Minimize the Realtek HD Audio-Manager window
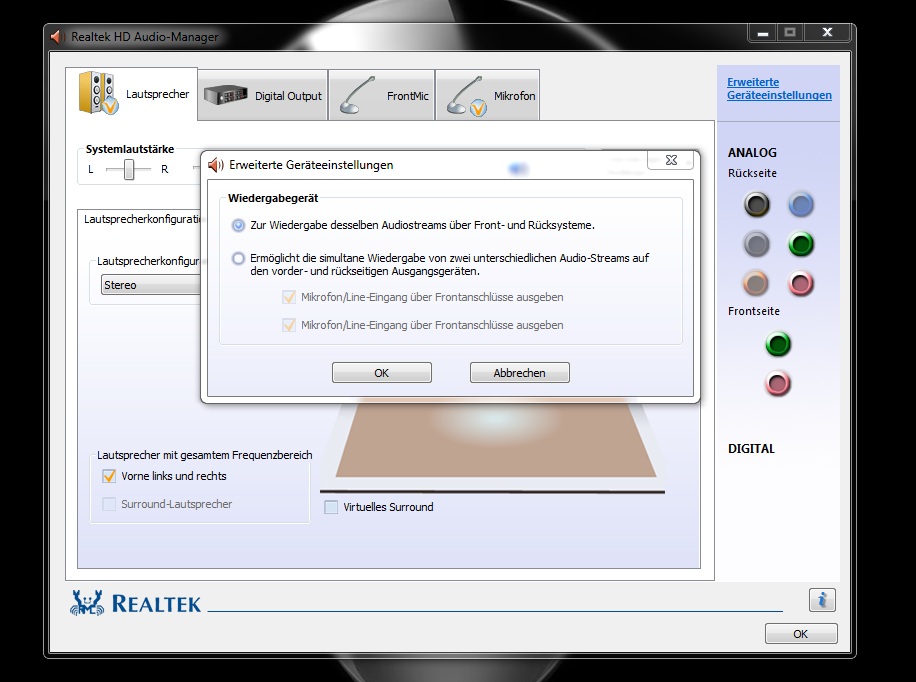This screenshot has height=682, width=916. click(x=762, y=33)
